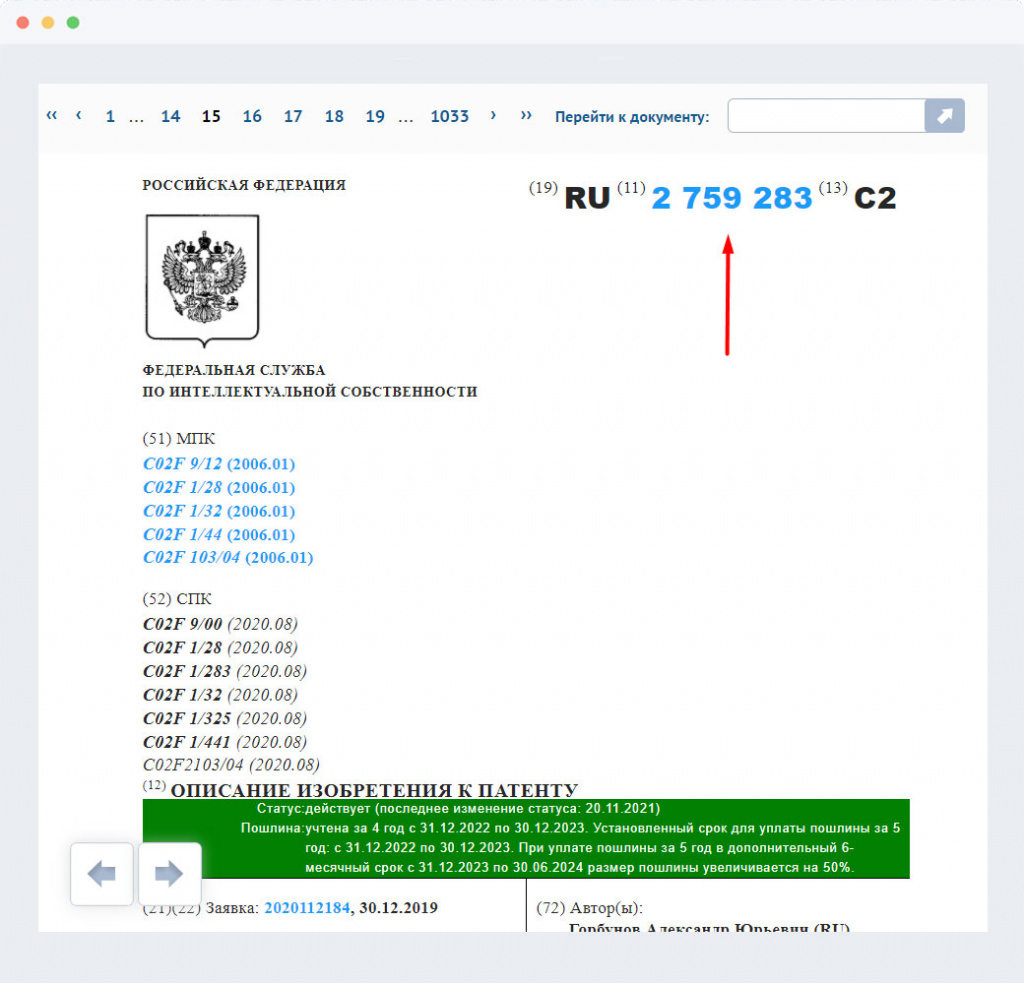Open page 16 of search results
The image size is (1024, 983).
click(252, 116)
